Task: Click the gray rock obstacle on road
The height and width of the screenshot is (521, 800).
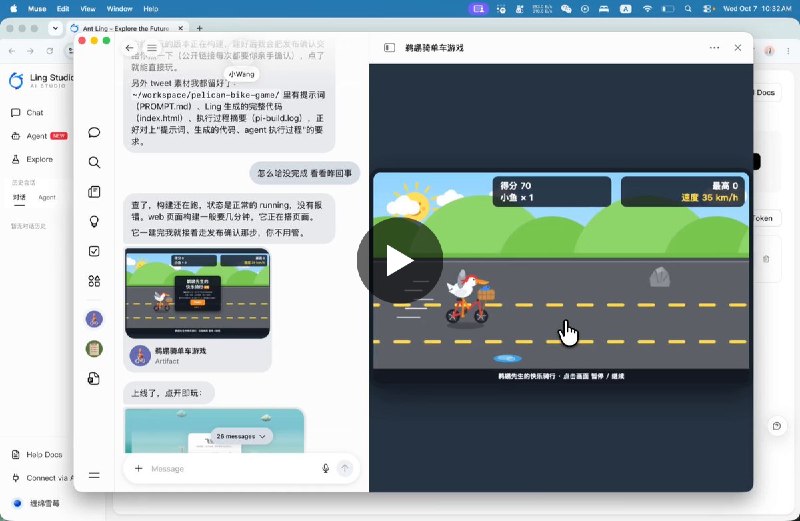Action: point(659,277)
